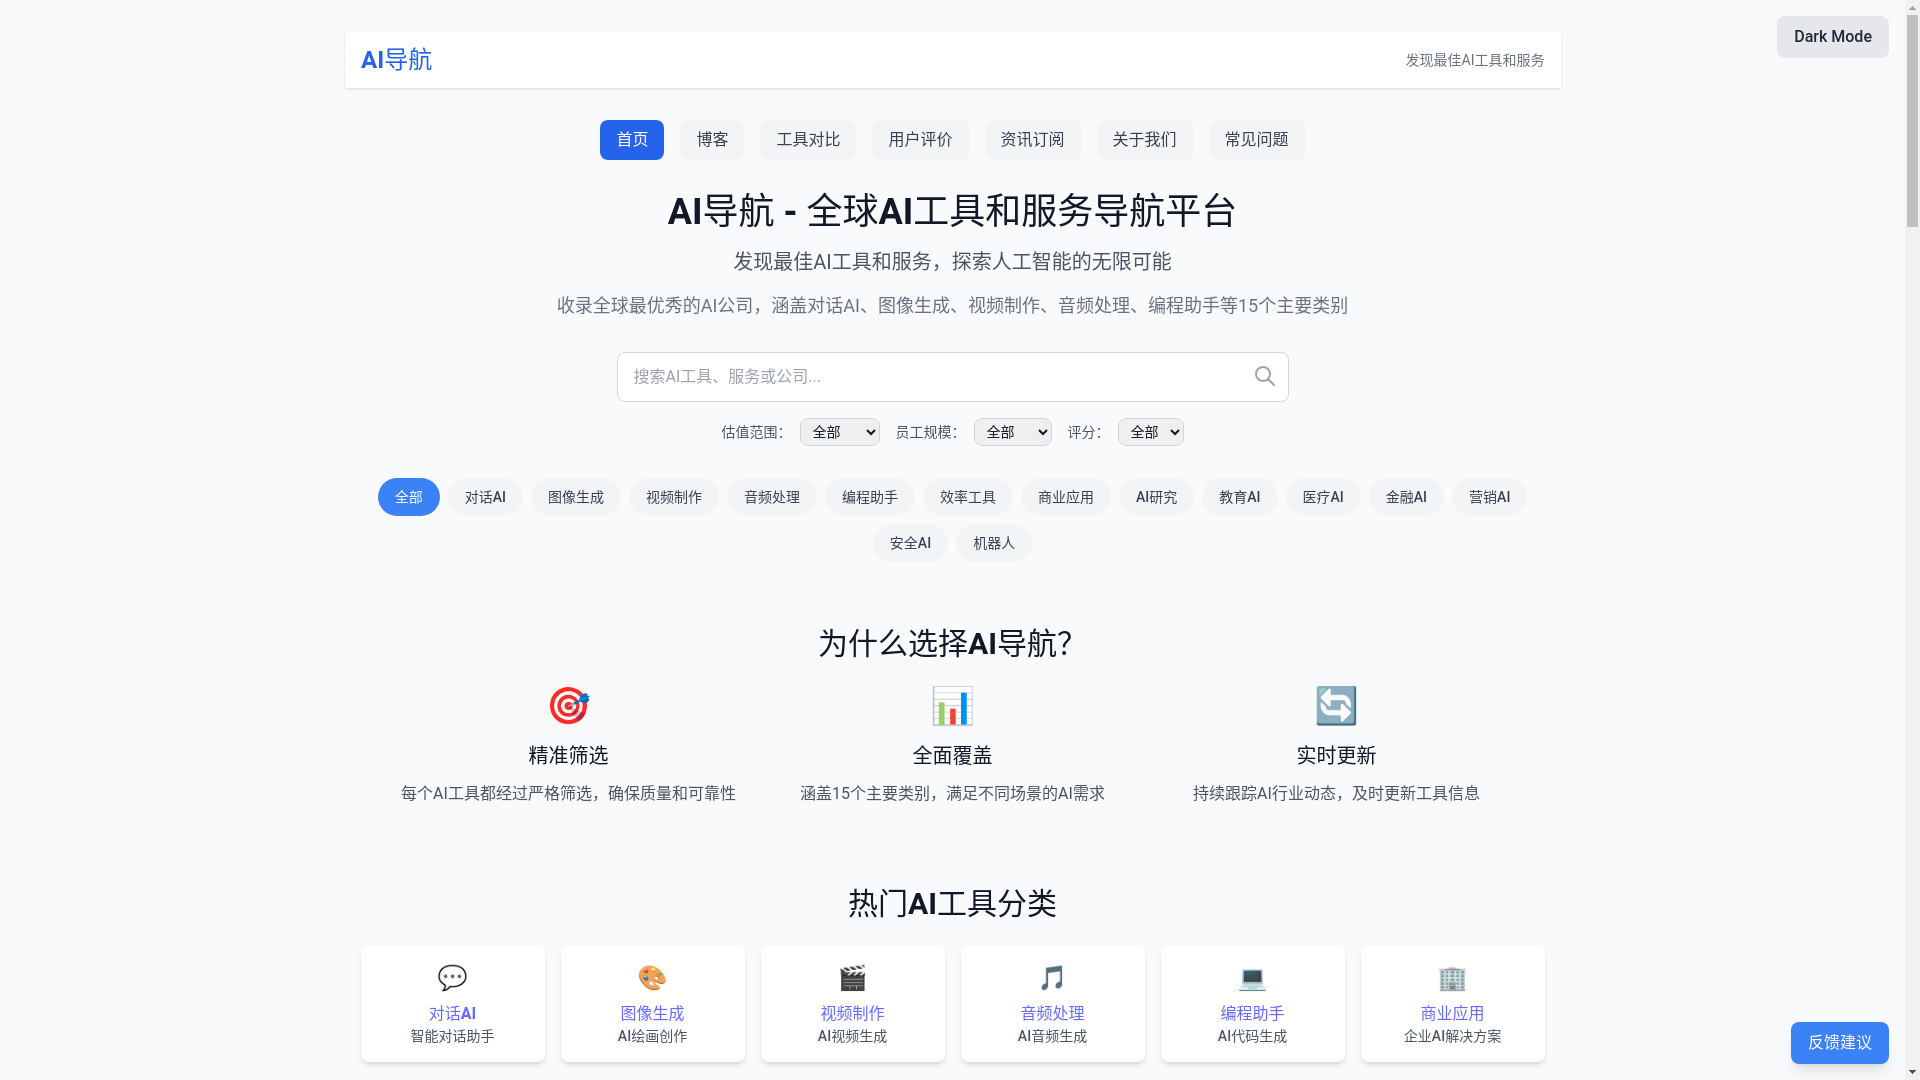This screenshot has width=1920, height=1080.
Task: Open the 评分 dropdown
Action: tap(1150, 432)
